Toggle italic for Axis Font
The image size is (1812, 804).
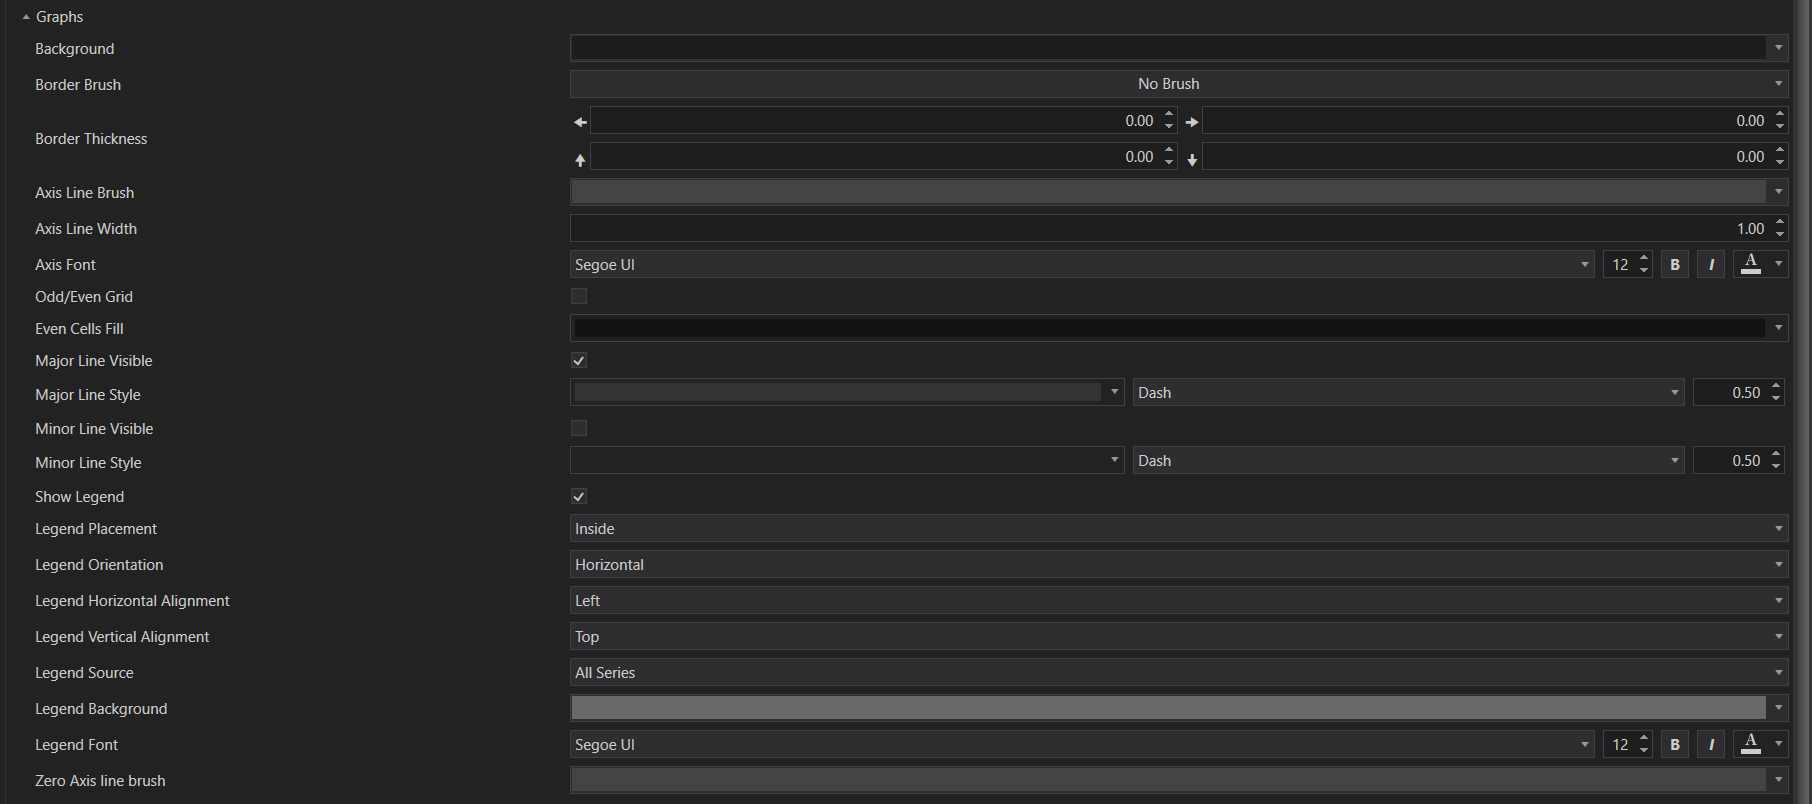pos(1711,265)
